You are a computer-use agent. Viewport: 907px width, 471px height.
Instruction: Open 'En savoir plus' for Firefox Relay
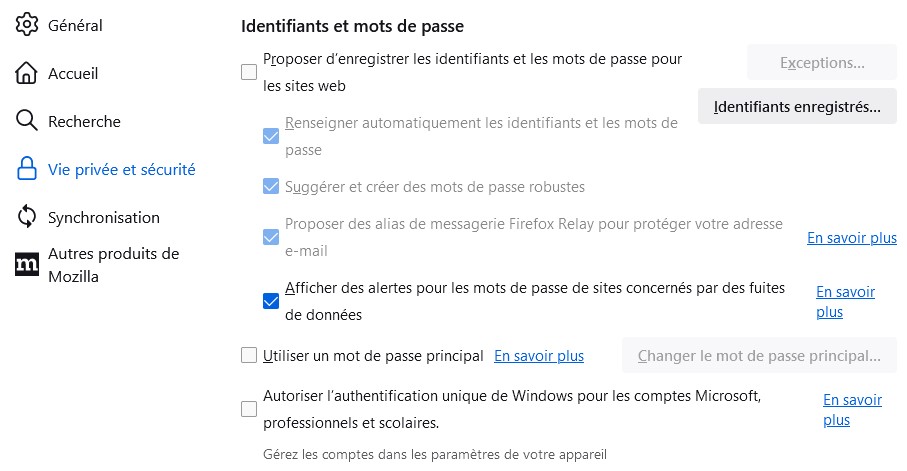point(851,238)
